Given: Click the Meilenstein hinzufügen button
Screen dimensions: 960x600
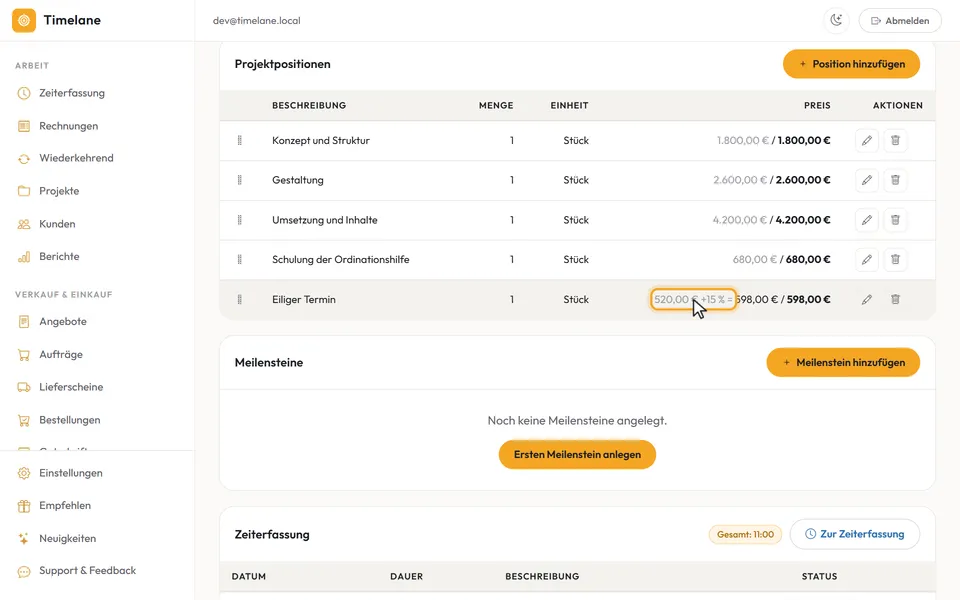Looking at the screenshot, I should [843, 362].
